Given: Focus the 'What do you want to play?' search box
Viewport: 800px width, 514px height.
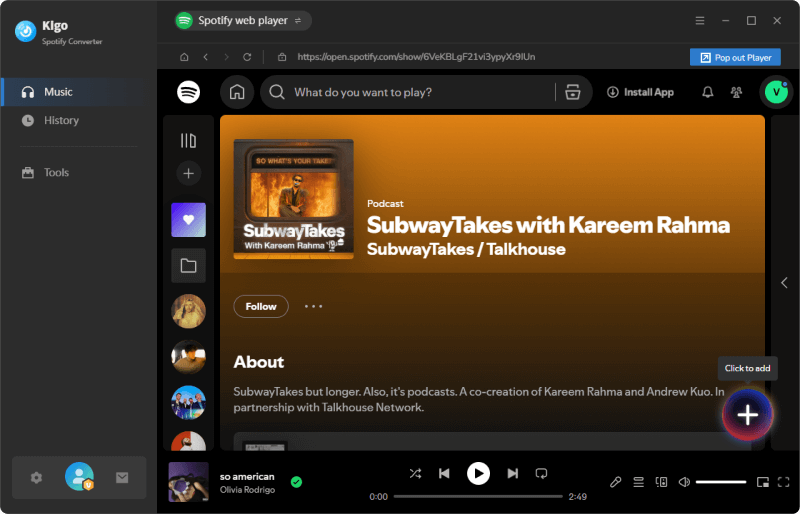Looking at the screenshot, I should [408, 92].
